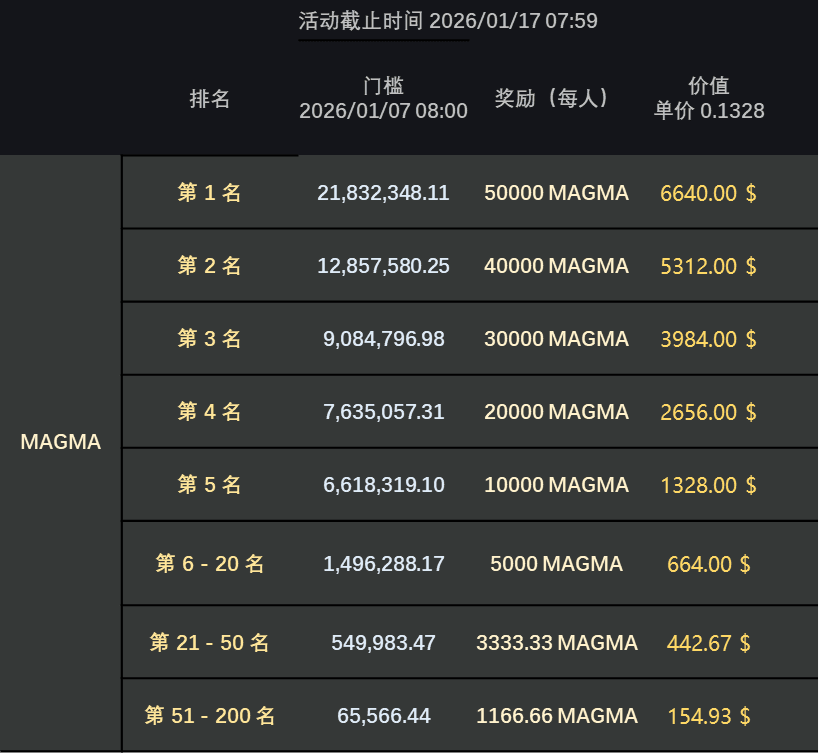Click the 5312.00 $ value

[x=708, y=266]
